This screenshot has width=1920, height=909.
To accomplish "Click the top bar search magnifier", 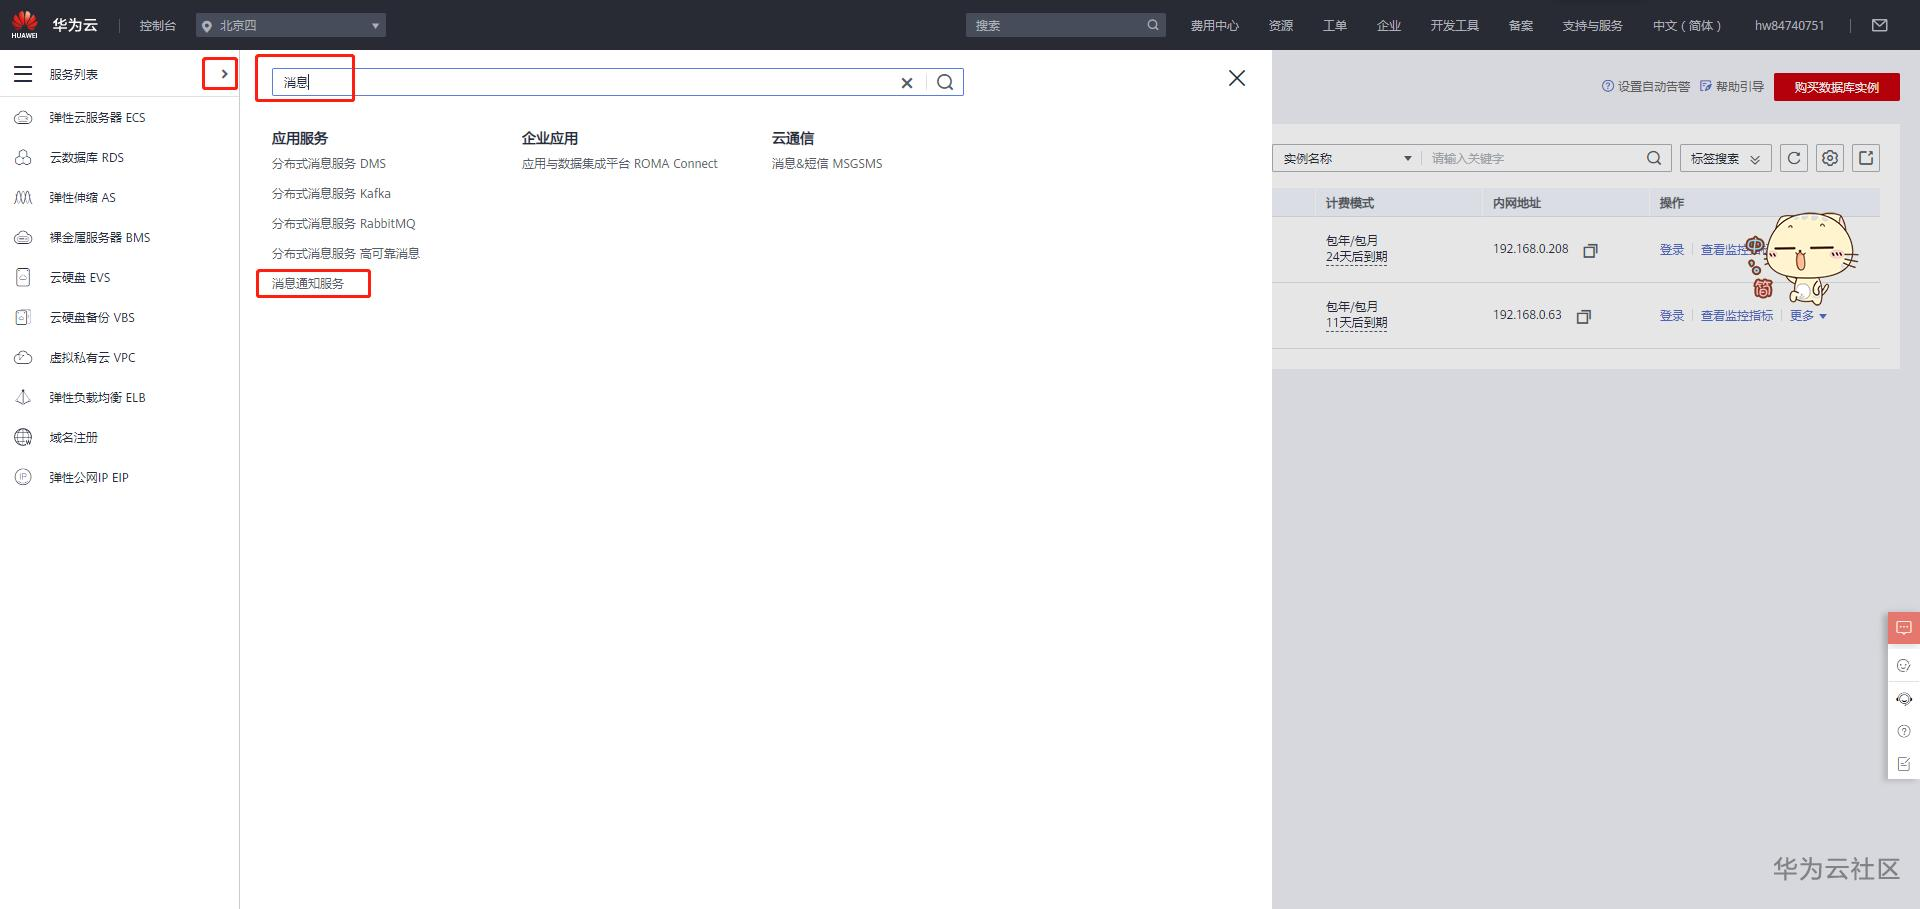I will click(1153, 25).
